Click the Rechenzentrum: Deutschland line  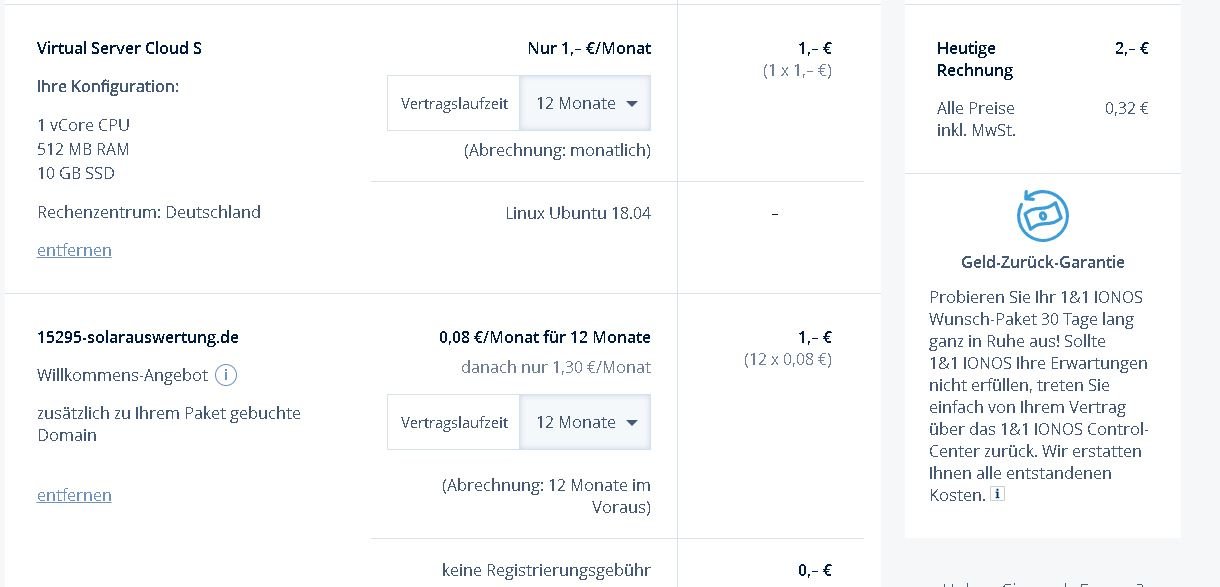[149, 212]
